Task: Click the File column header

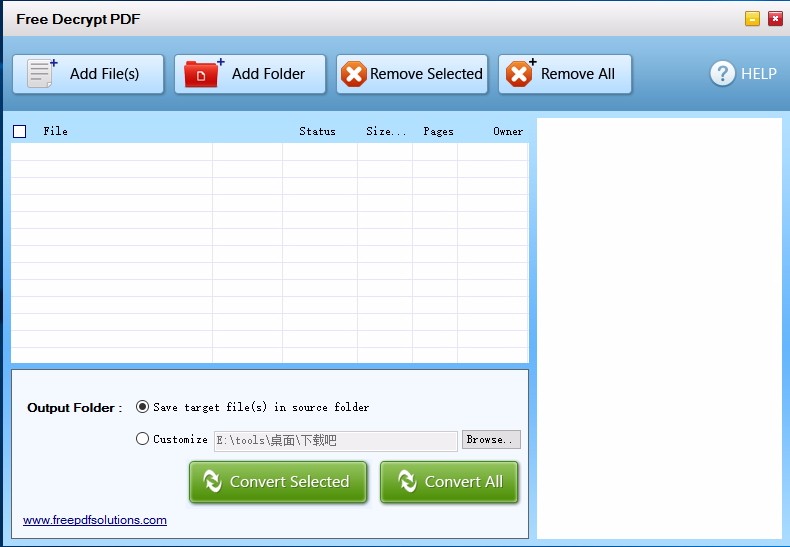Action: 55,131
